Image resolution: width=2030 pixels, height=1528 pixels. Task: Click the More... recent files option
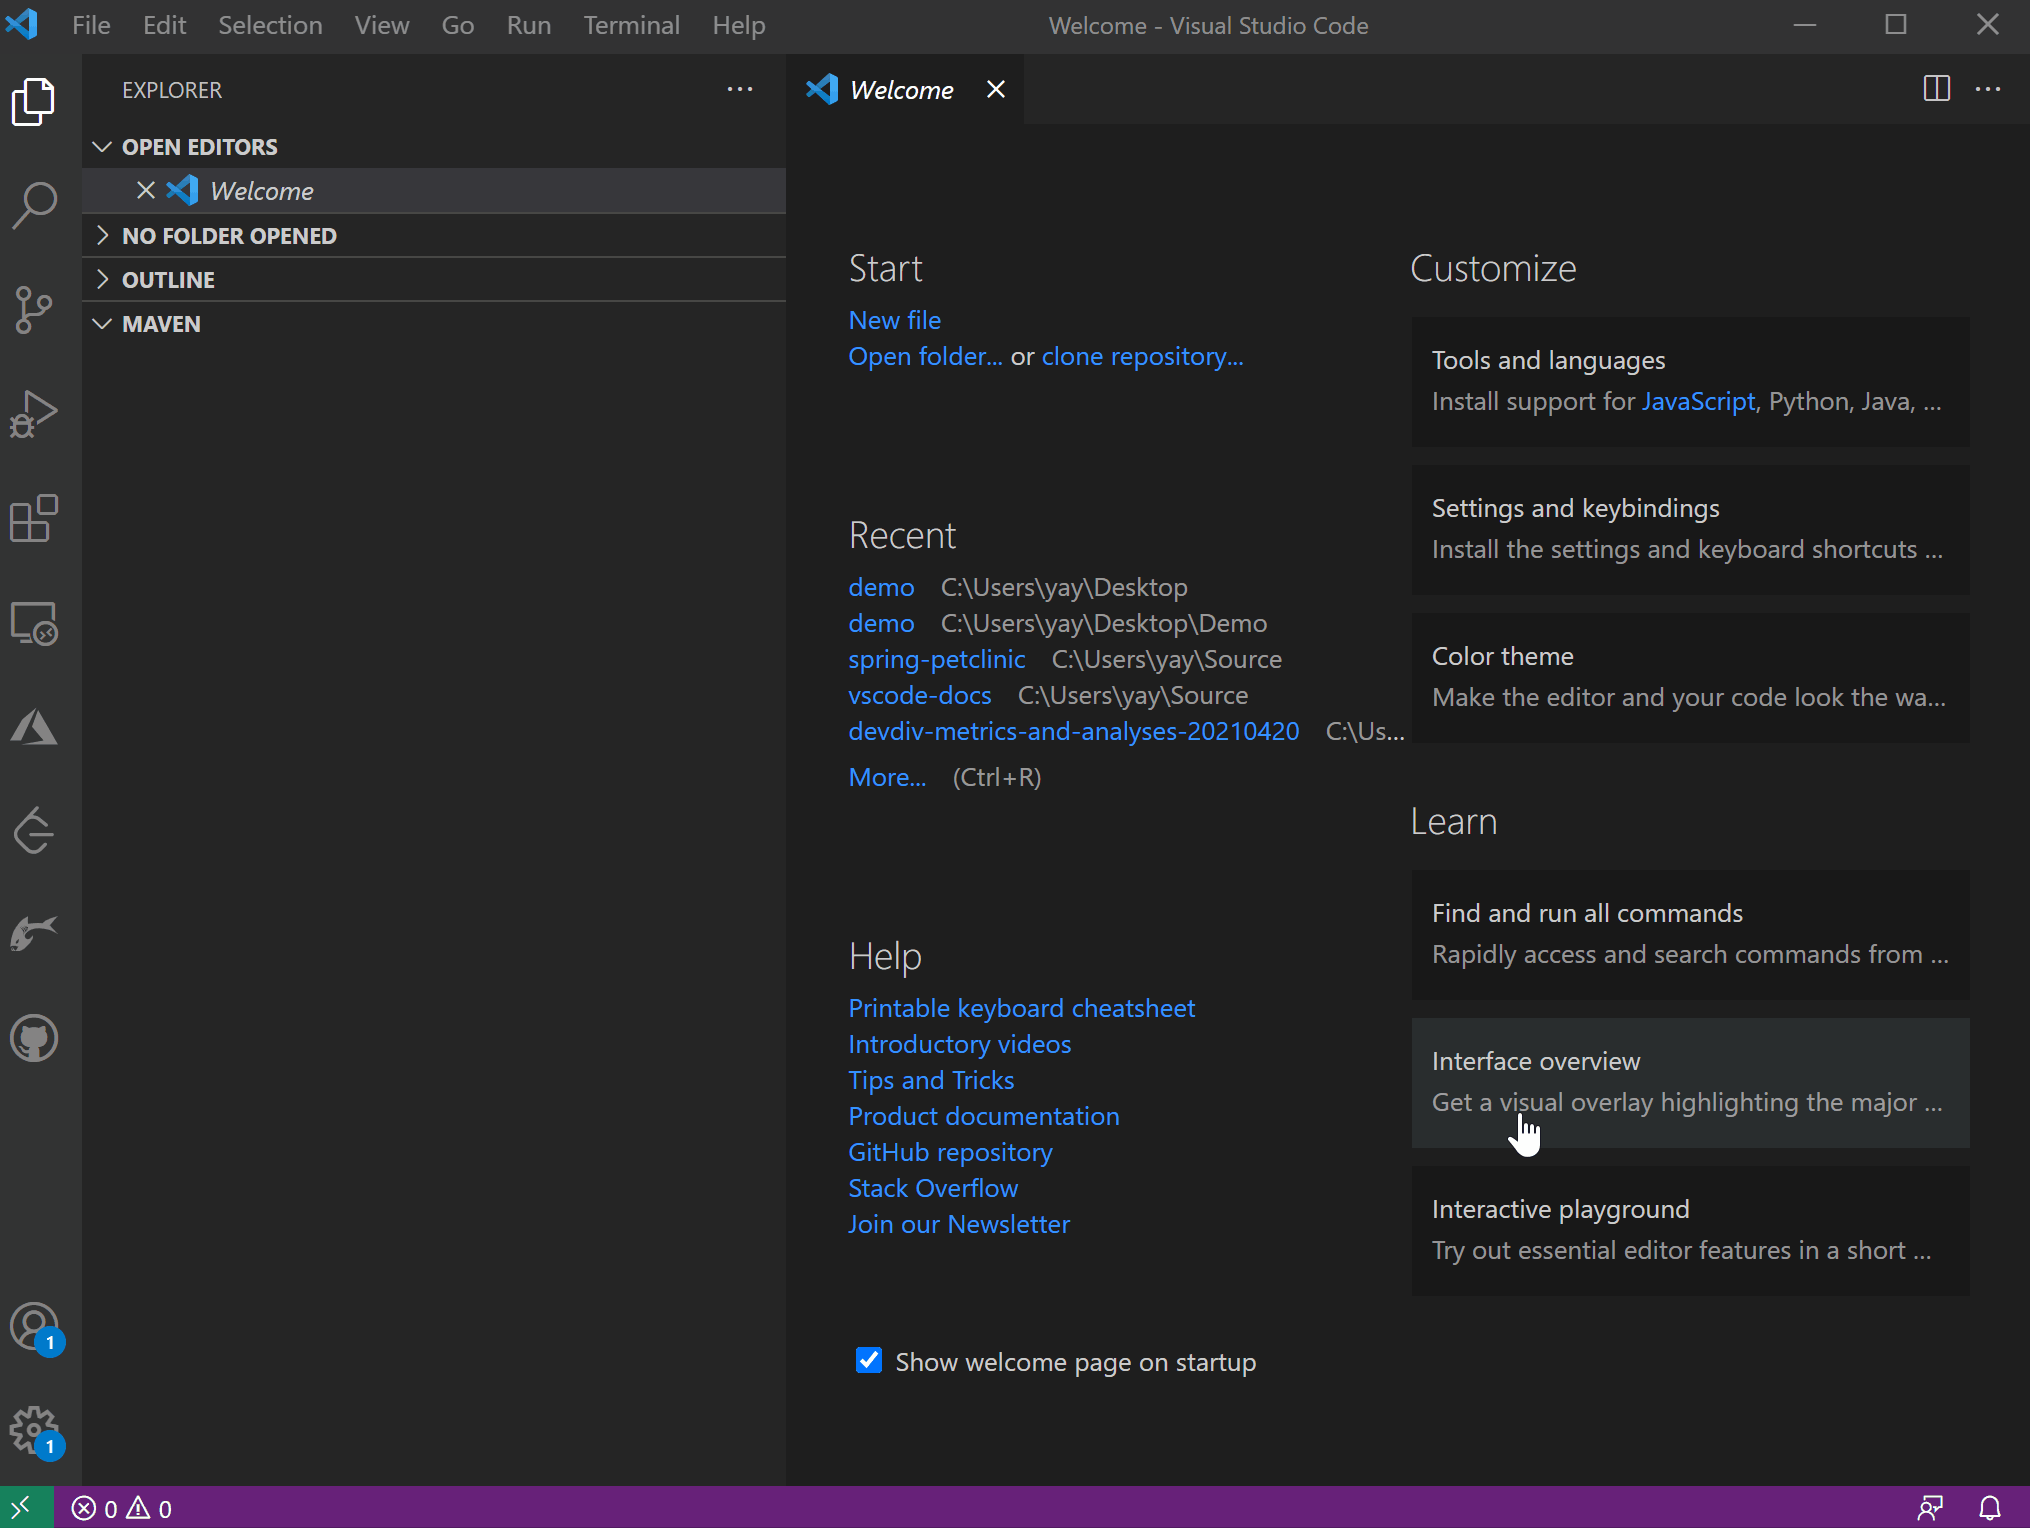point(887,775)
